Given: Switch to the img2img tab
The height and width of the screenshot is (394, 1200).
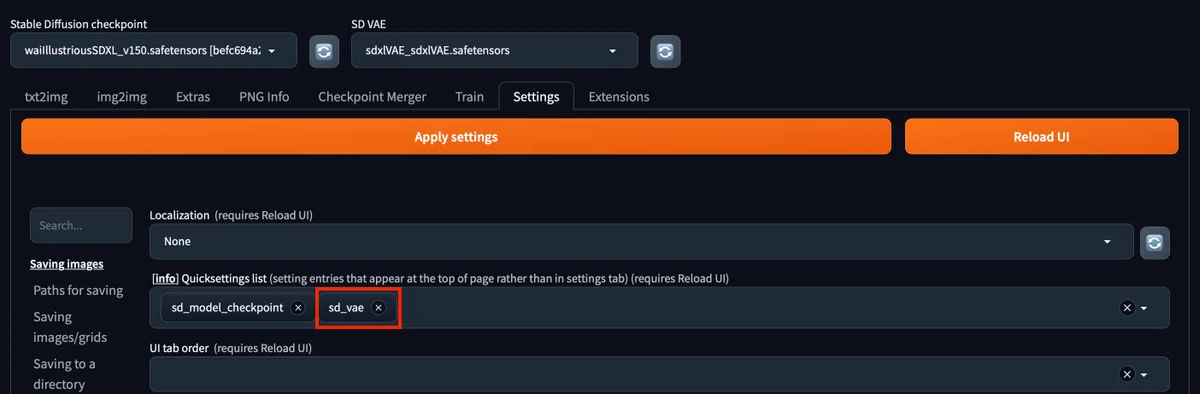Looking at the screenshot, I should click(122, 97).
